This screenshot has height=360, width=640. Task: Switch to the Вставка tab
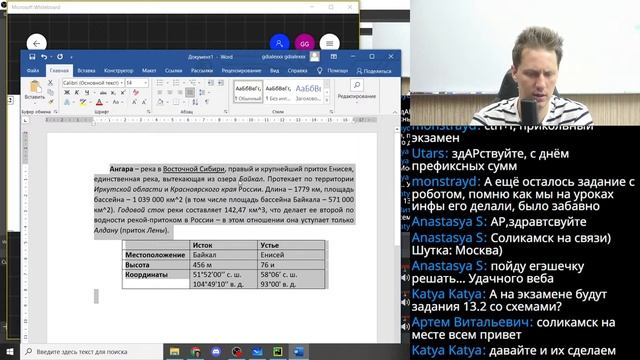[86, 71]
